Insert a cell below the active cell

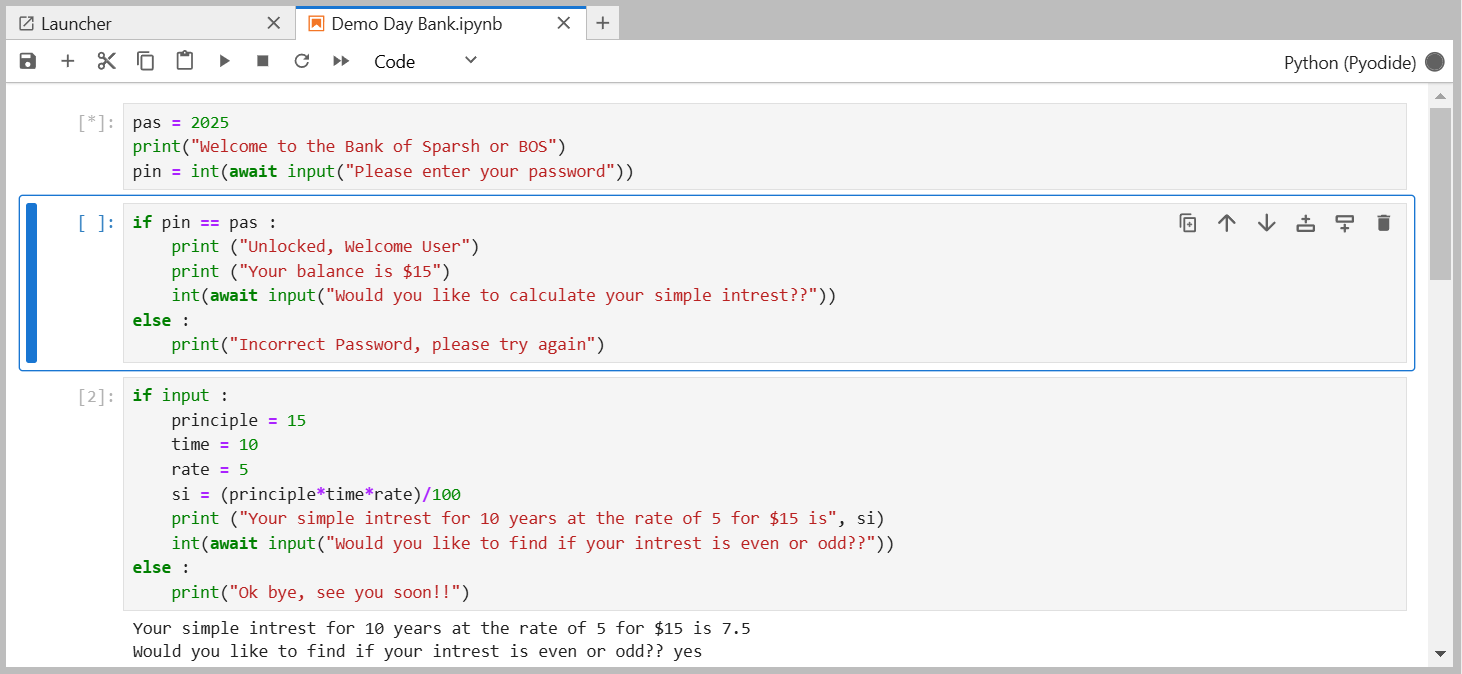pos(1344,223)
